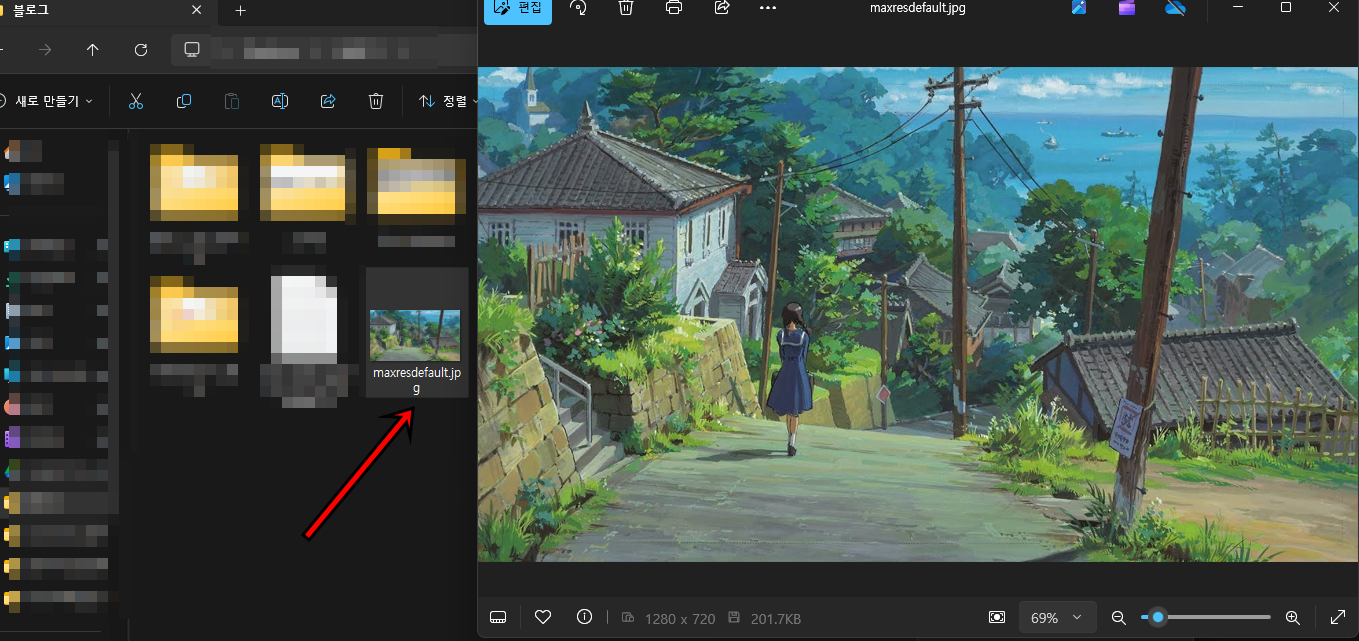Screen dimensions: 1359x641
Task: Copy the selected file in Explorer
Action: tap(184, 101)
